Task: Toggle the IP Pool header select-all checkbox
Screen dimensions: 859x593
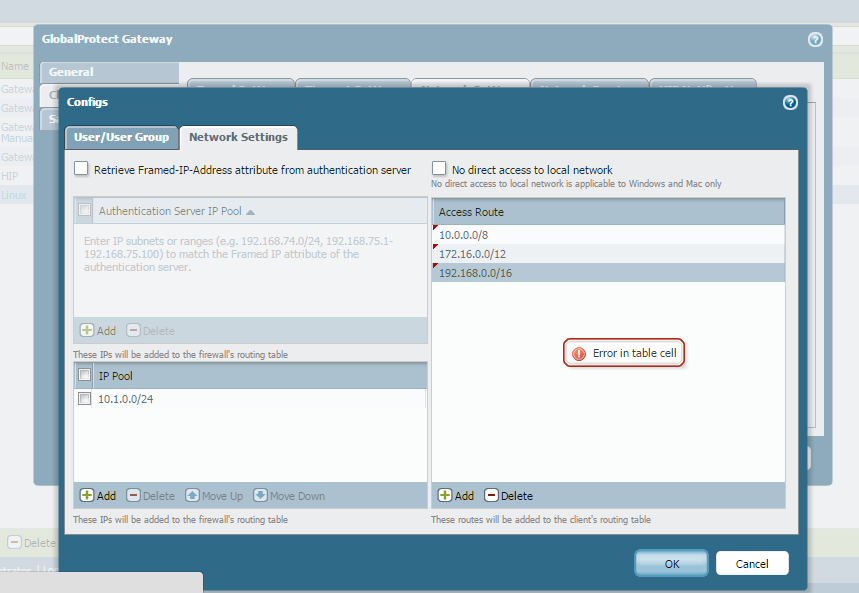Action: [x=84, y=375]
